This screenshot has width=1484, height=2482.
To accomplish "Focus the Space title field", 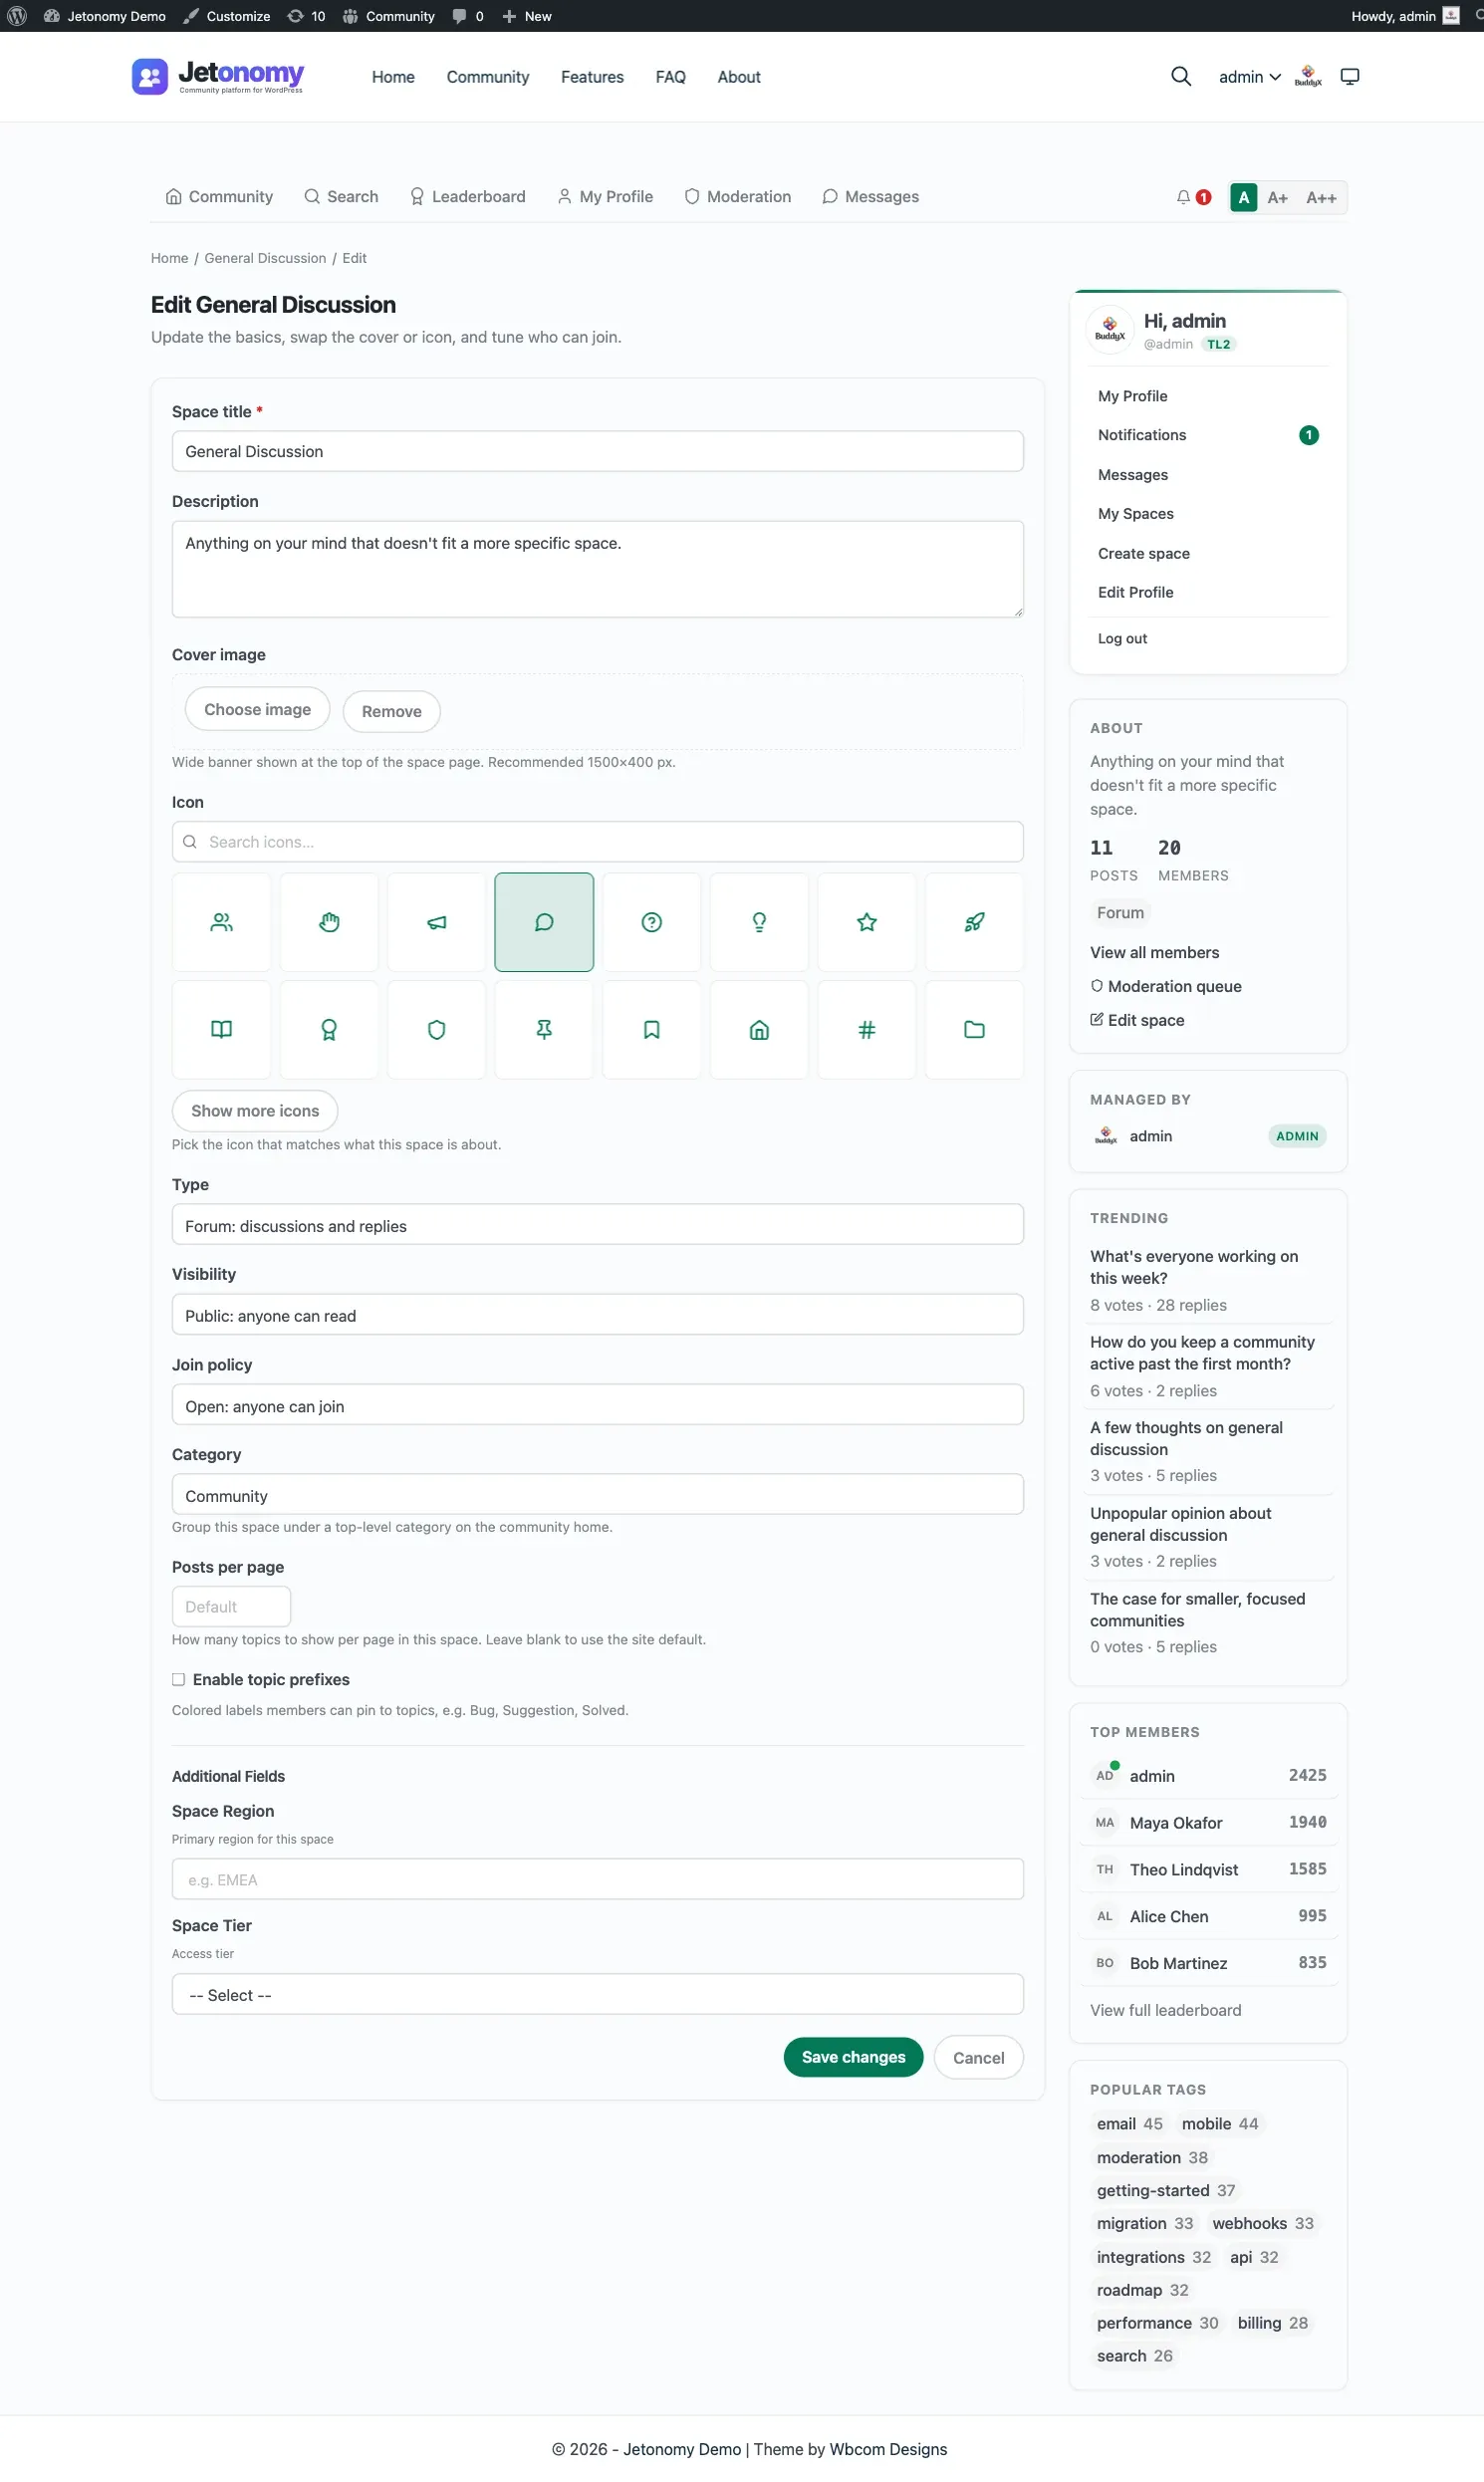I will [x=598, y=451].
